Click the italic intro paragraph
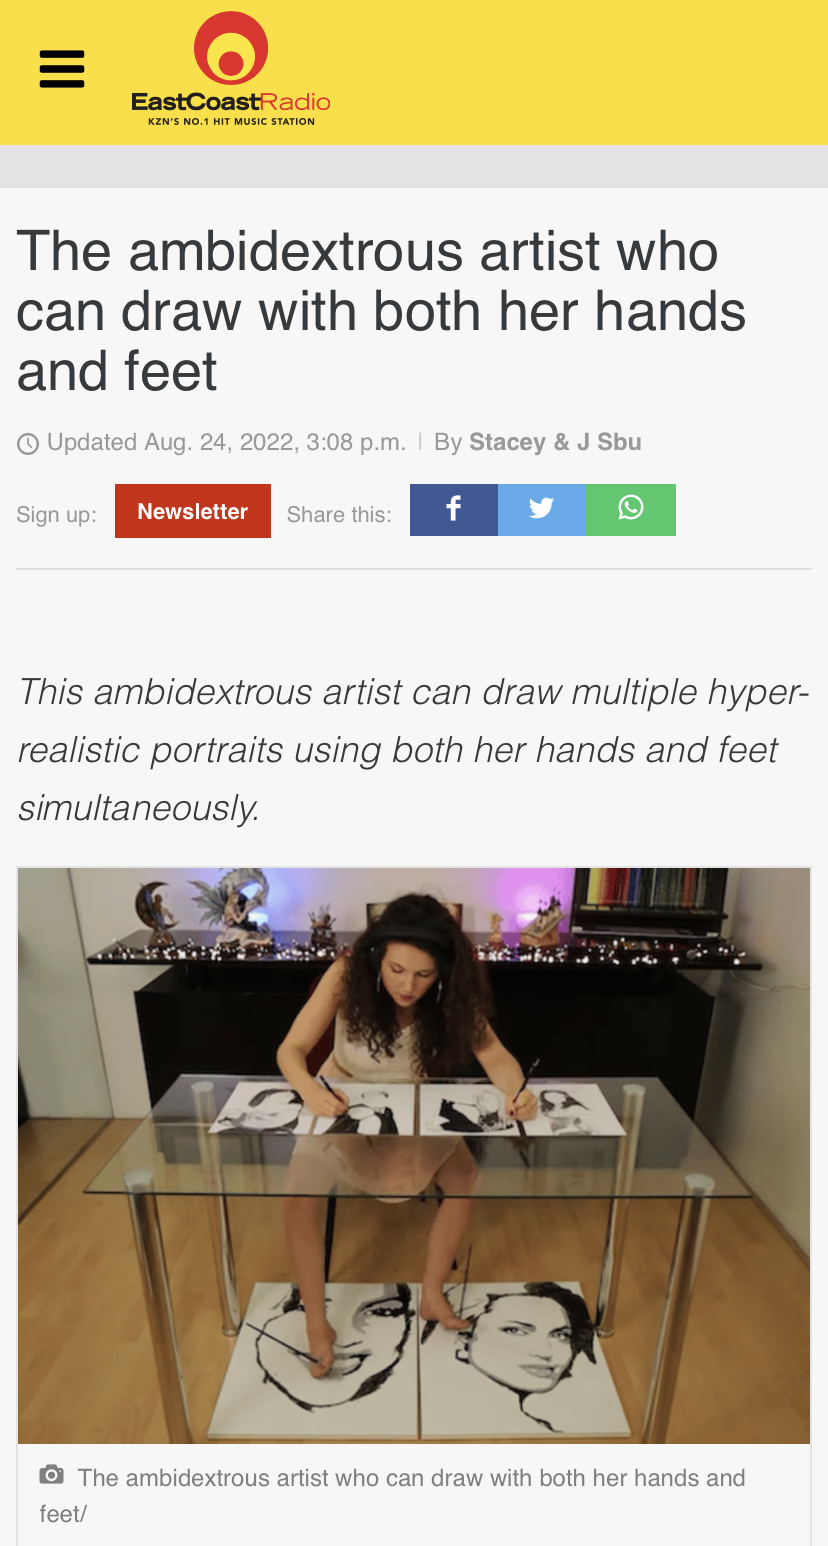This screenshot has width=828, height=1546. pos(413,749)
